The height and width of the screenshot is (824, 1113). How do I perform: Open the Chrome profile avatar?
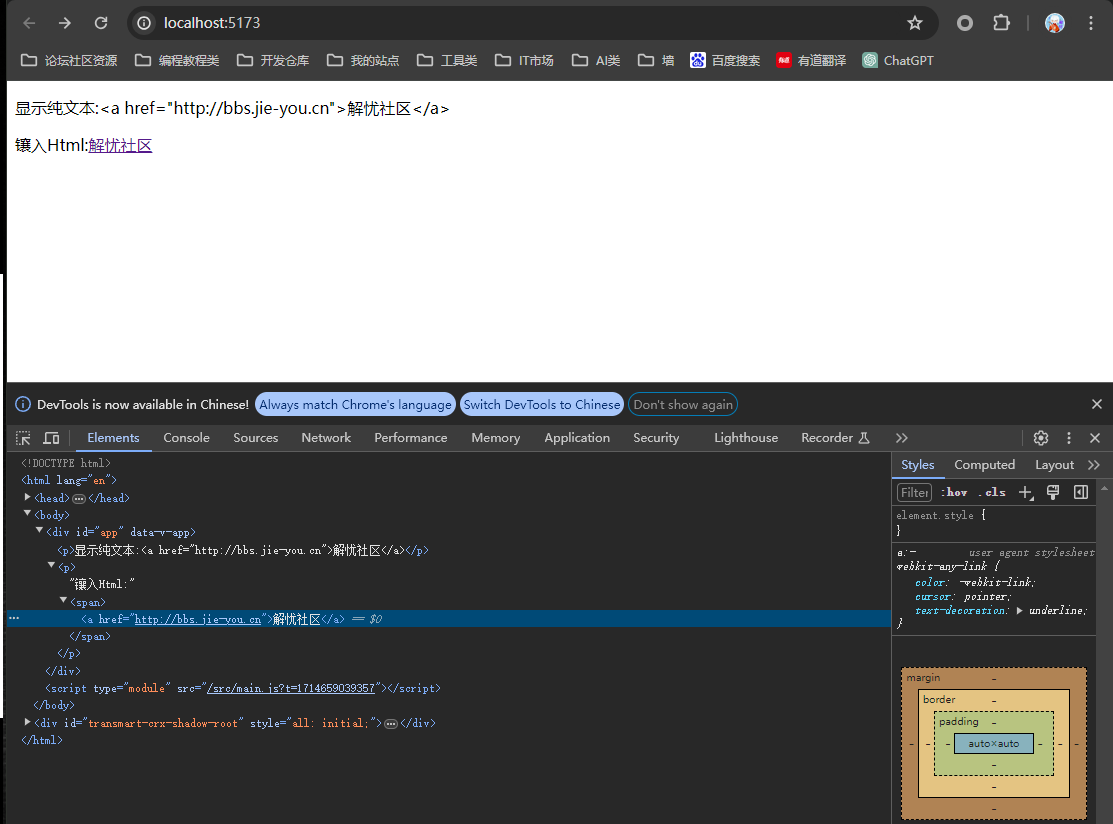[x=1055, y=23]
